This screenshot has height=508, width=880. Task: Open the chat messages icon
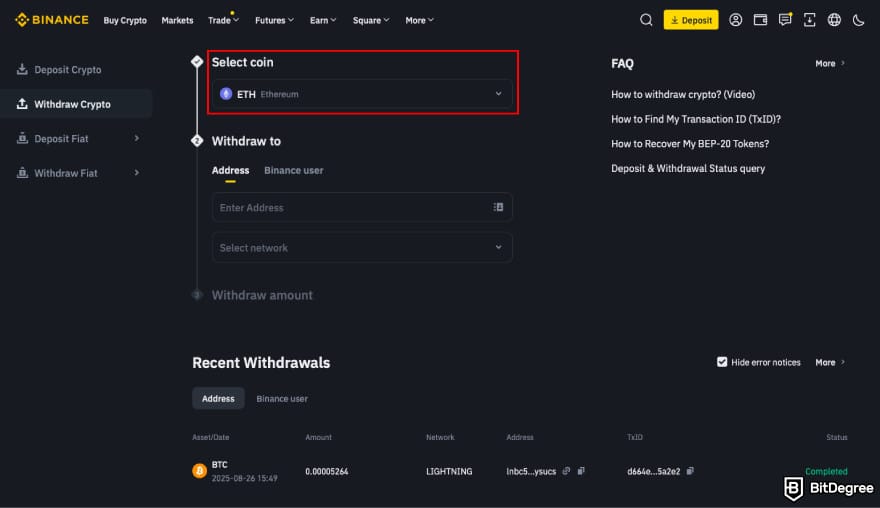pyautogui.click(x=785, y=20)
